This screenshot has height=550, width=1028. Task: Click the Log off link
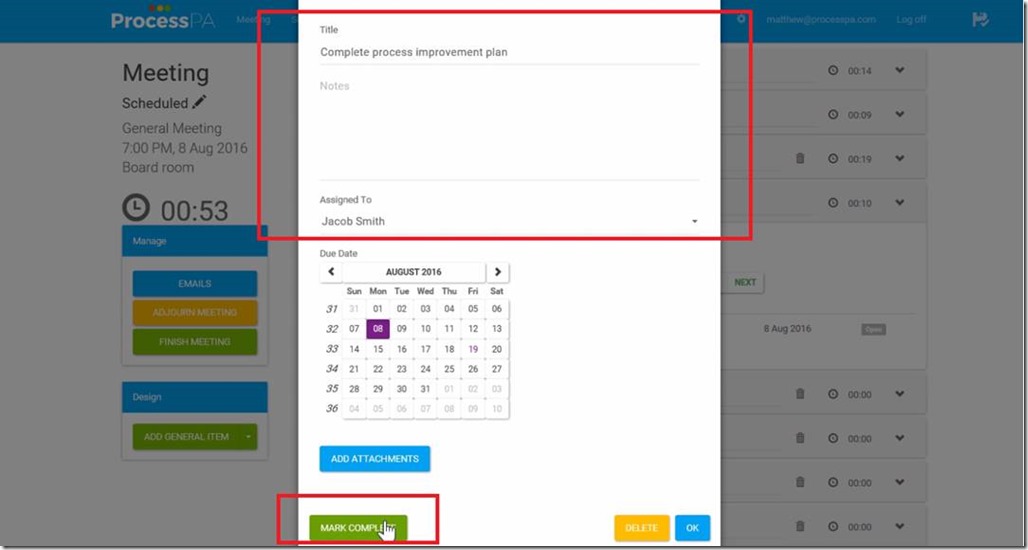coord(911,20)
